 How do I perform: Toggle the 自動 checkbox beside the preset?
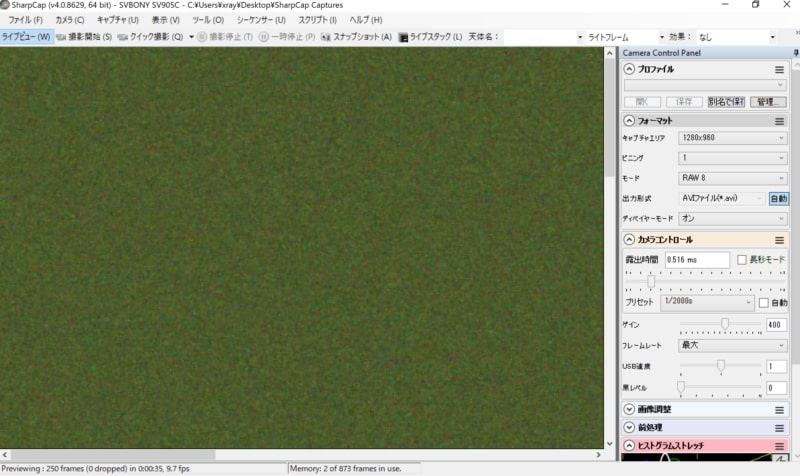click(765, 303)
